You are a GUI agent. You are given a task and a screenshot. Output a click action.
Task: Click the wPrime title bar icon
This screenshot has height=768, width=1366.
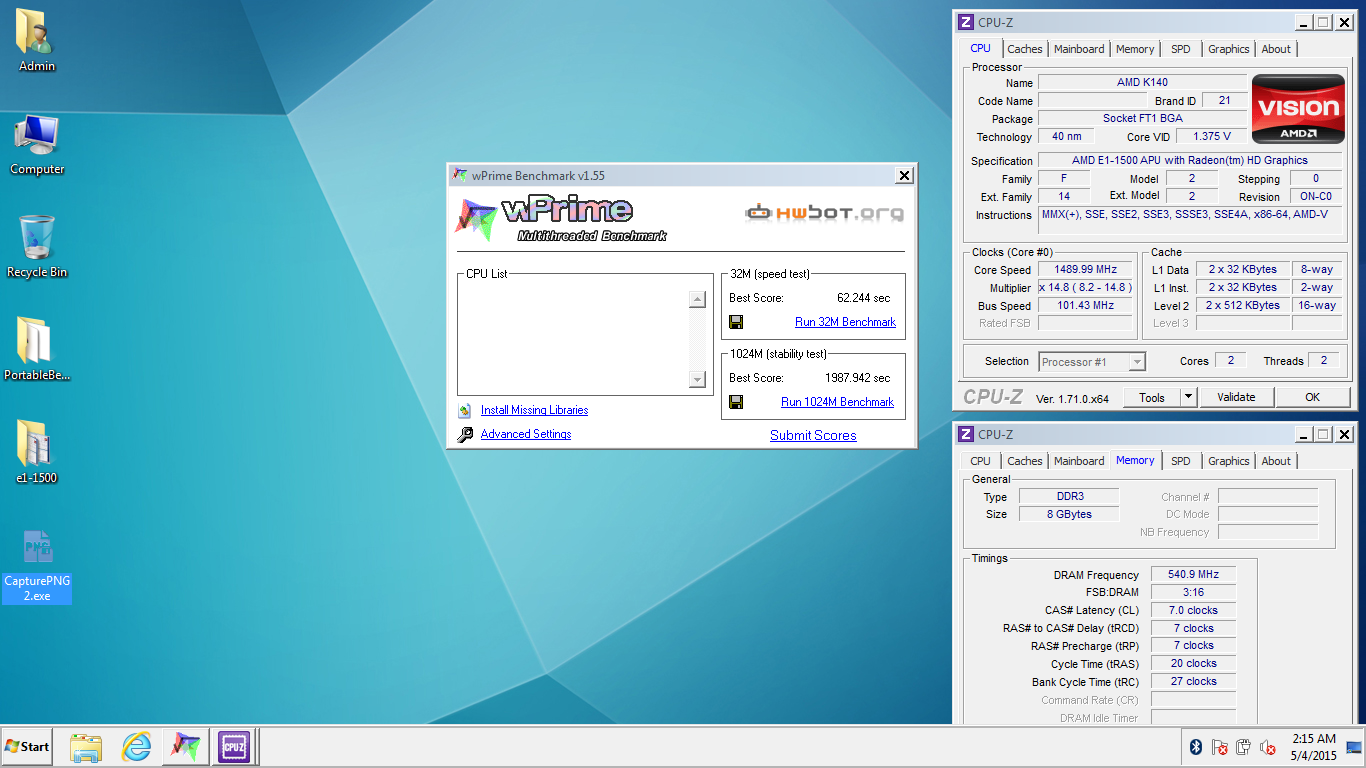pos(459,175)
